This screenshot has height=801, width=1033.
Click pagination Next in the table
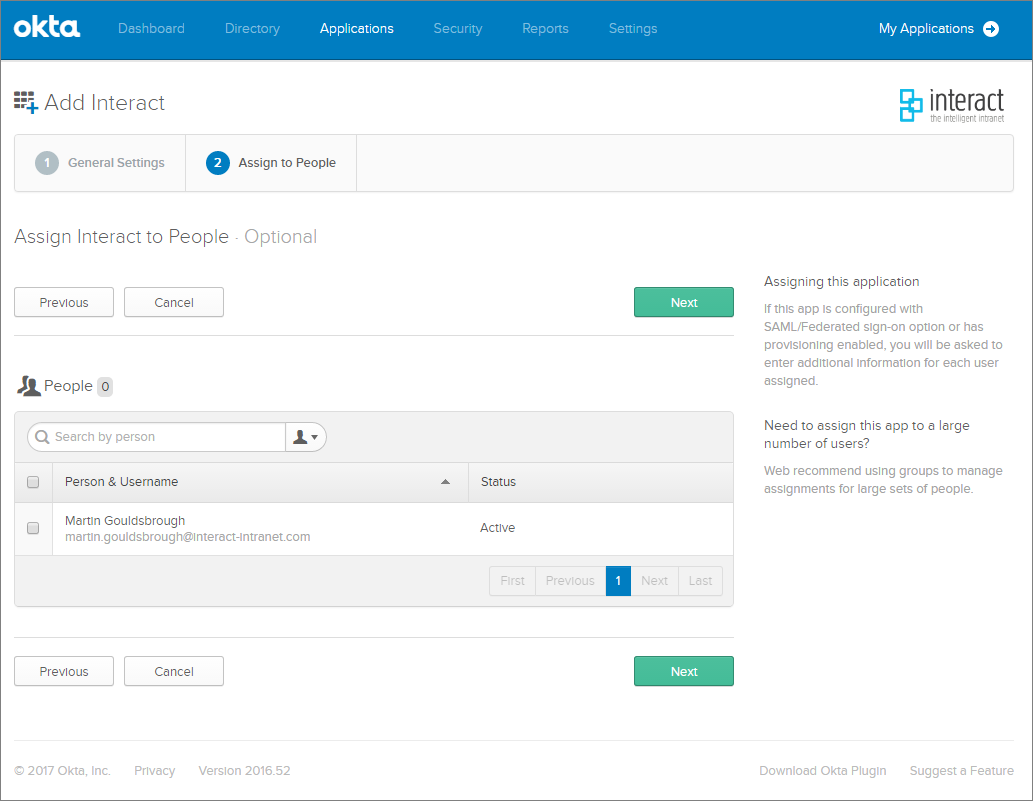655,581
